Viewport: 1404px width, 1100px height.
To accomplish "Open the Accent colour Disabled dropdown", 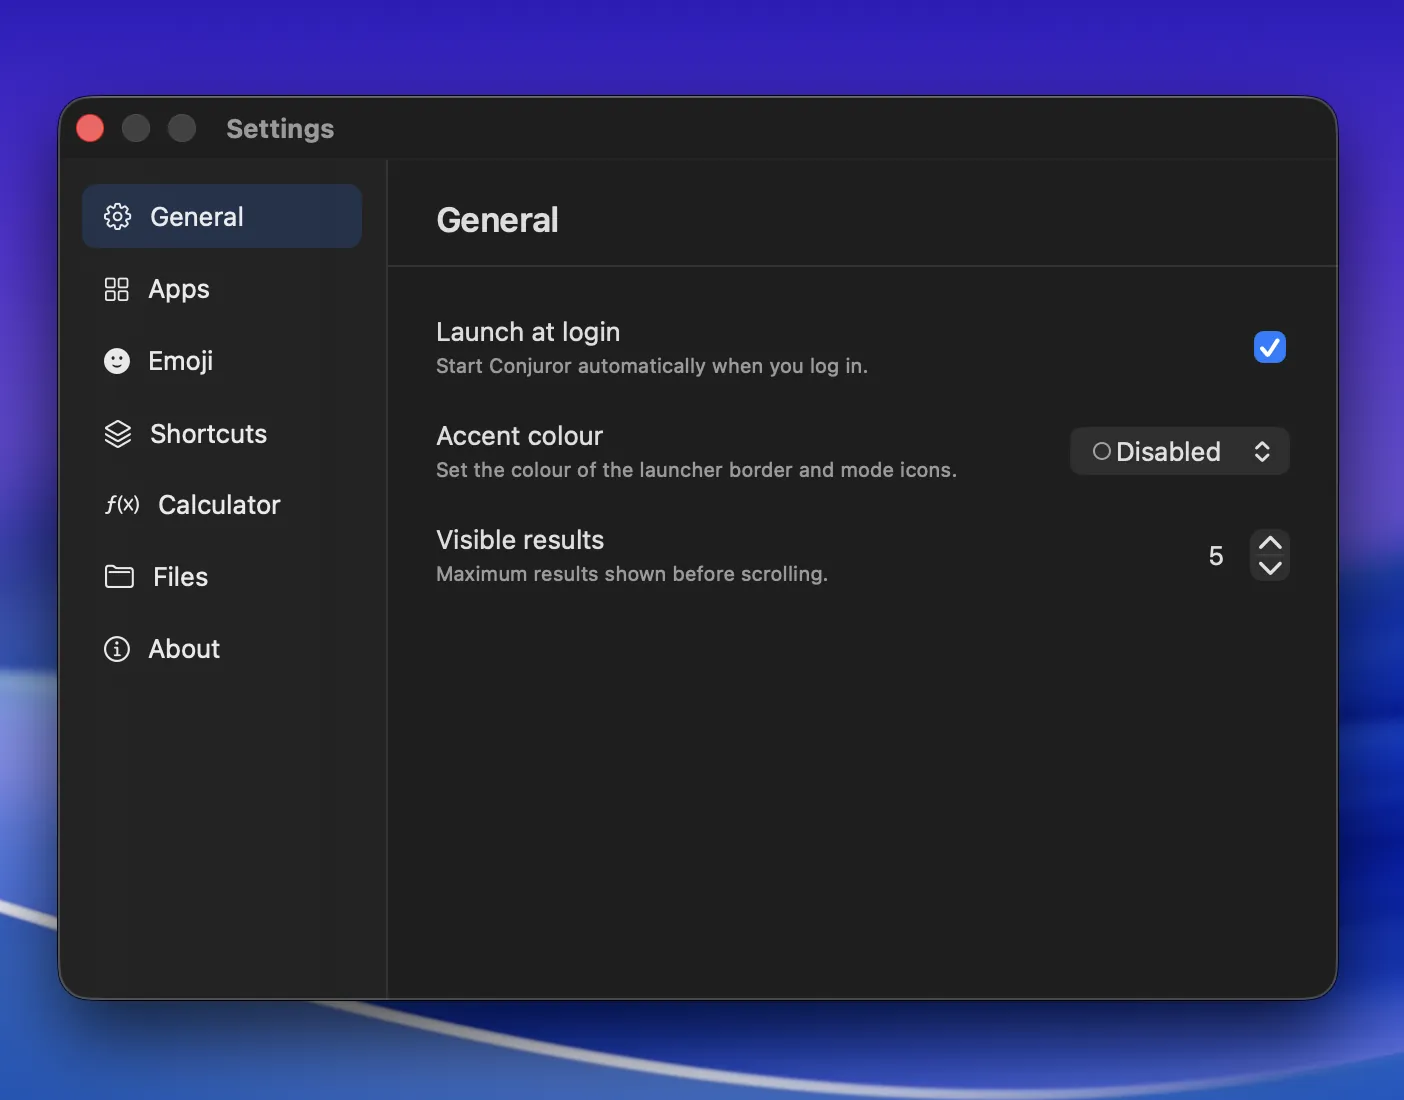I will tap(1180, 451).
